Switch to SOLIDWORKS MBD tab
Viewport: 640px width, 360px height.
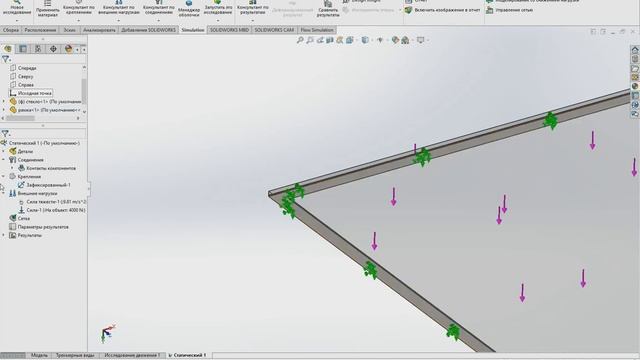point(229,30)
